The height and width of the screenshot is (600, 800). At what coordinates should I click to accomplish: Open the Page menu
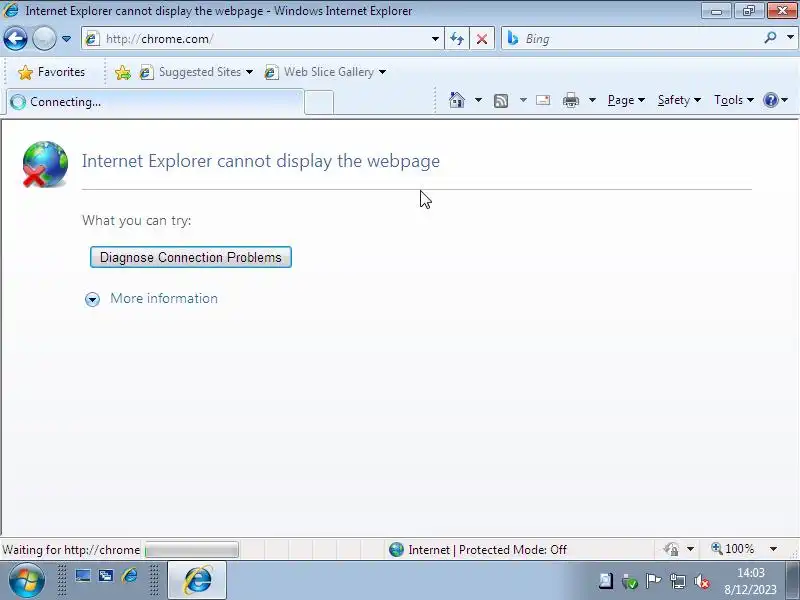click(626, 100)
